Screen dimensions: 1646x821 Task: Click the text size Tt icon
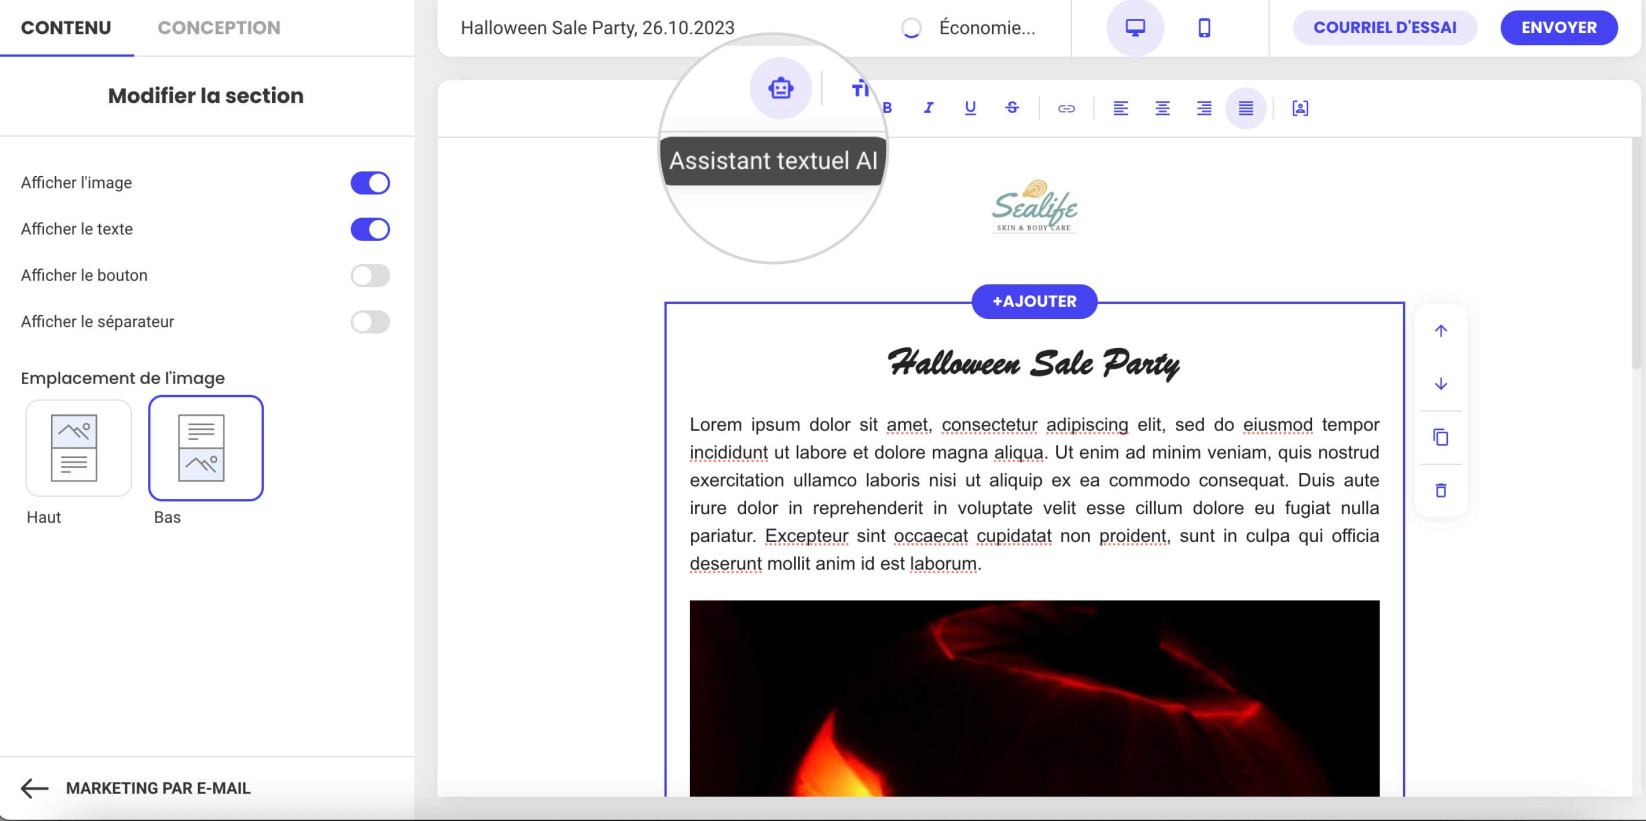[860, 89]
